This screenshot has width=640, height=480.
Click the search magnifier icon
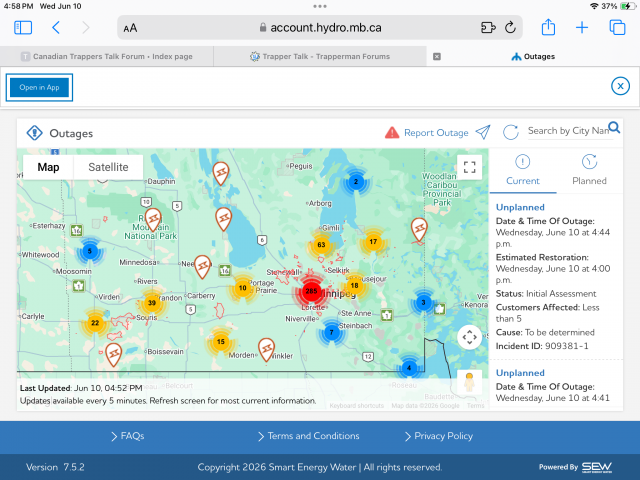pos(614,128)
